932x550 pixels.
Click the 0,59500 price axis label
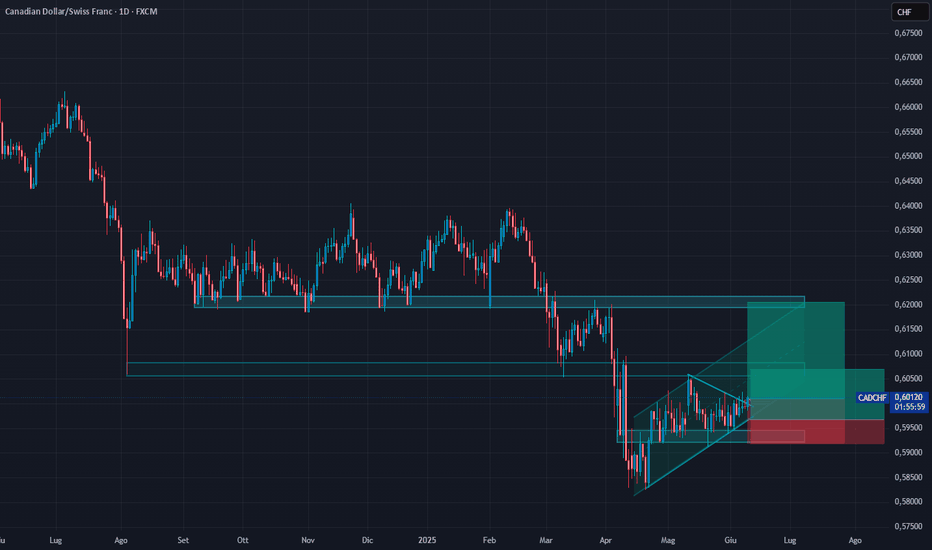(x=909, y=428)
